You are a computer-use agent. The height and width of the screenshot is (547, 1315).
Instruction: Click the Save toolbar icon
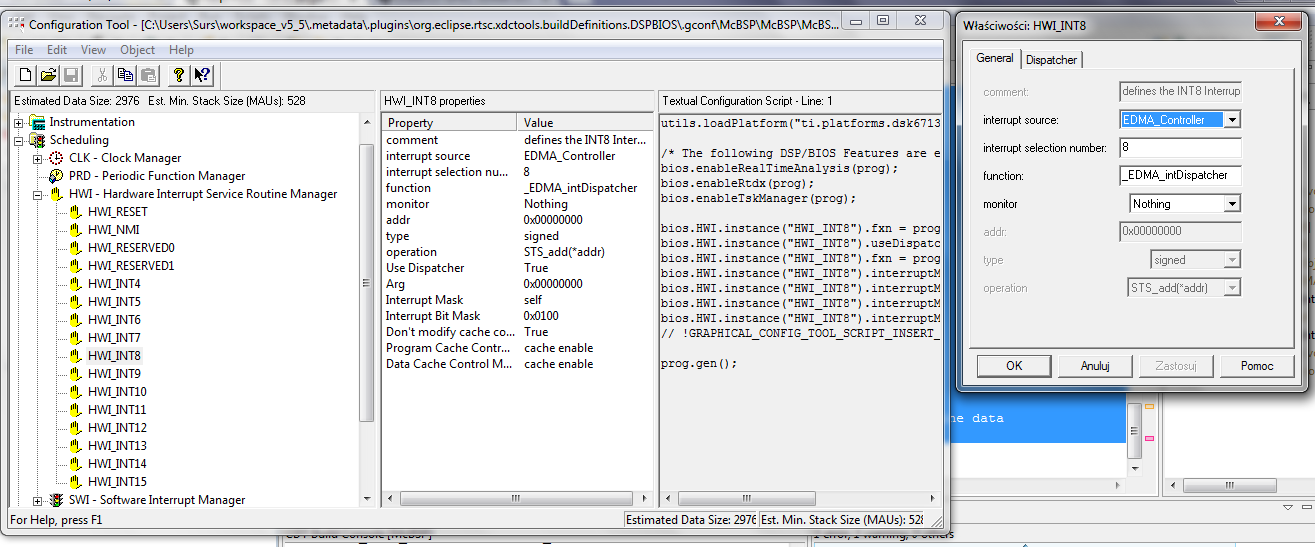[71, 75]
